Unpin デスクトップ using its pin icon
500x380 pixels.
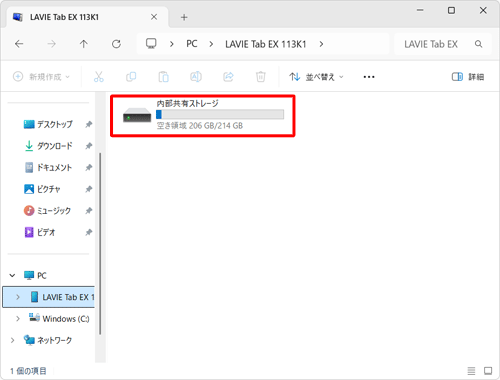88,124
